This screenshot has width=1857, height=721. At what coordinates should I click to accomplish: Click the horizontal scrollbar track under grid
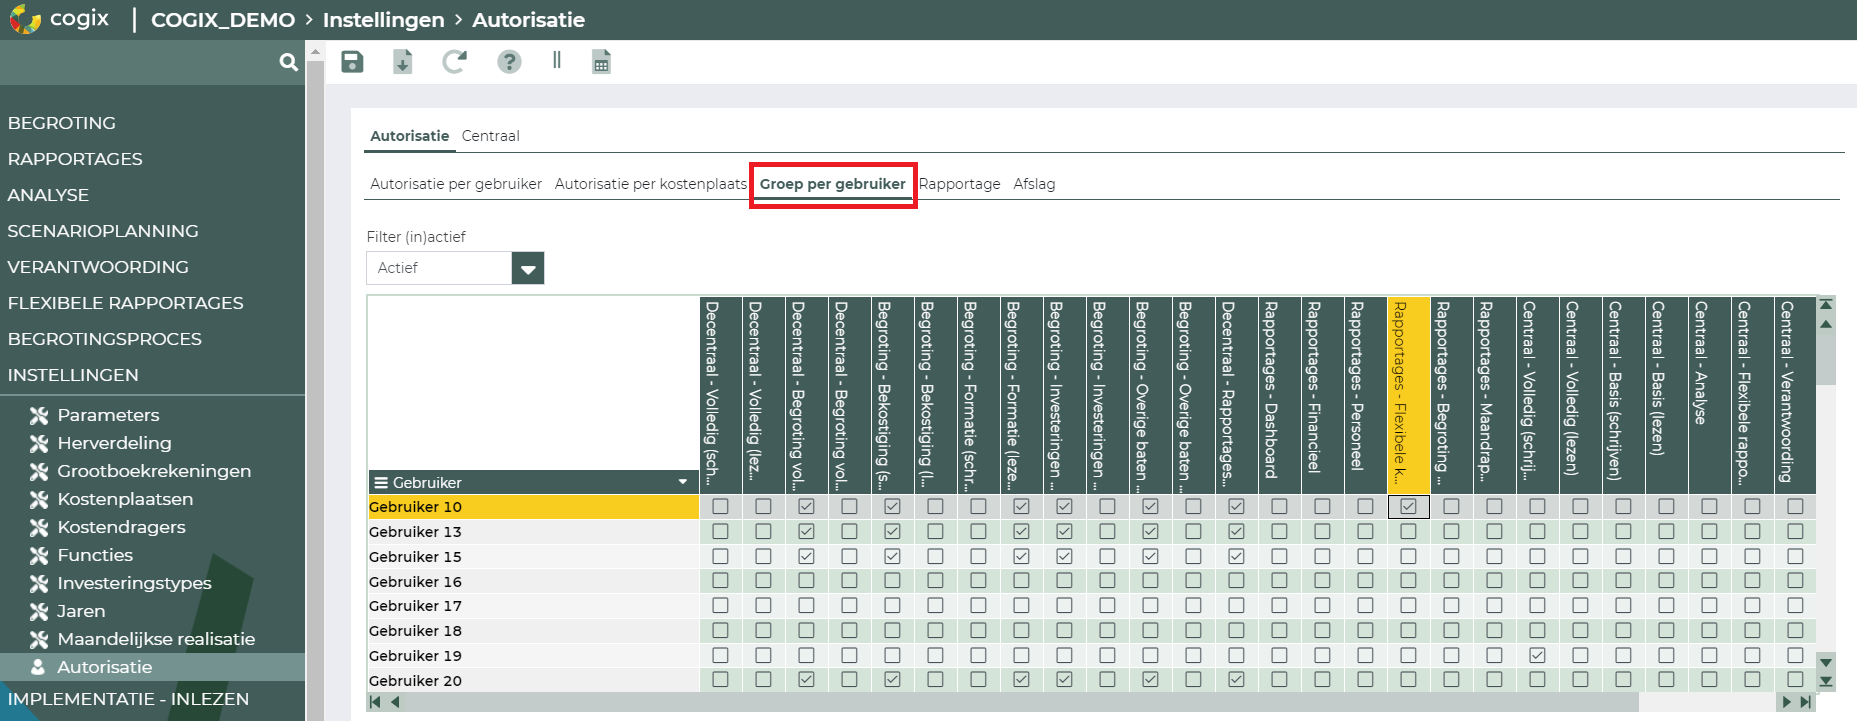point(1090,702)
